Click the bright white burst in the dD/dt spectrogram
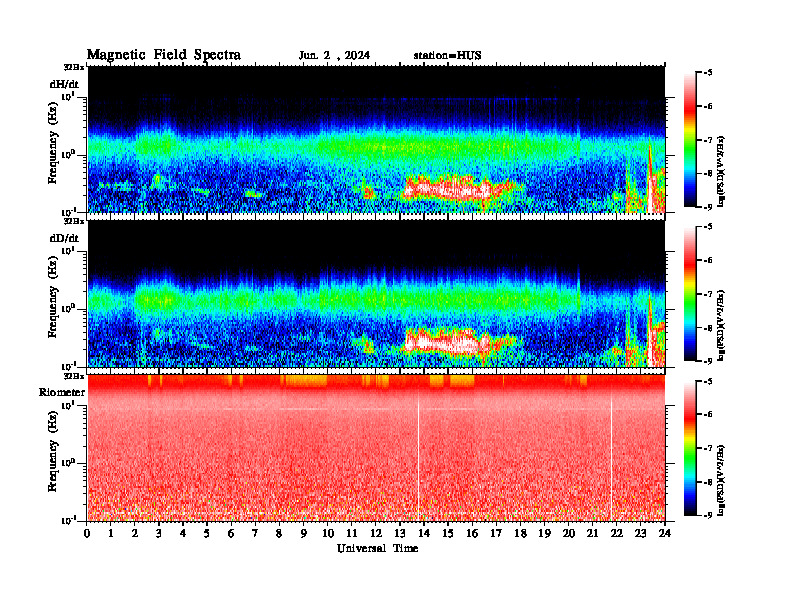The image size is (792, 612). 447,343
